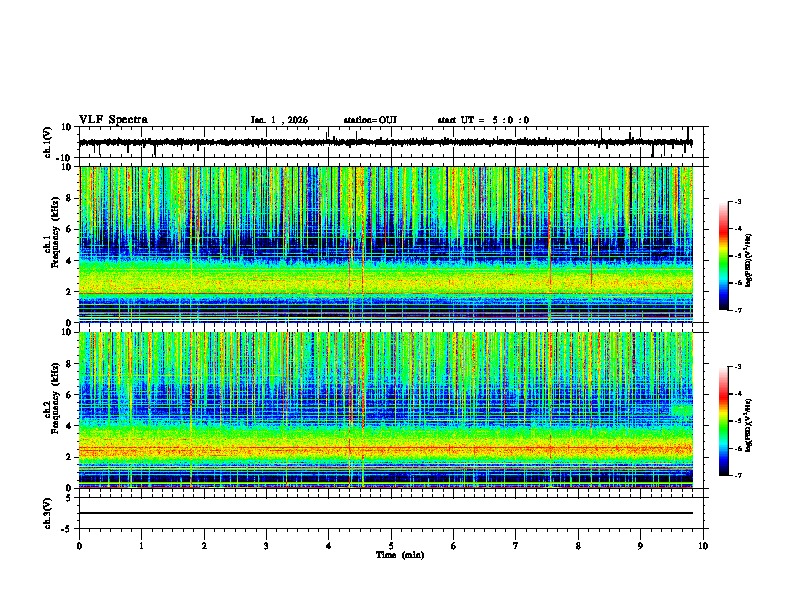The height and width of the screenshot is (612, 792).
Task: Click the "8" kHz tick of ch.2 spectrogram
Action: [x=69, y=364]
